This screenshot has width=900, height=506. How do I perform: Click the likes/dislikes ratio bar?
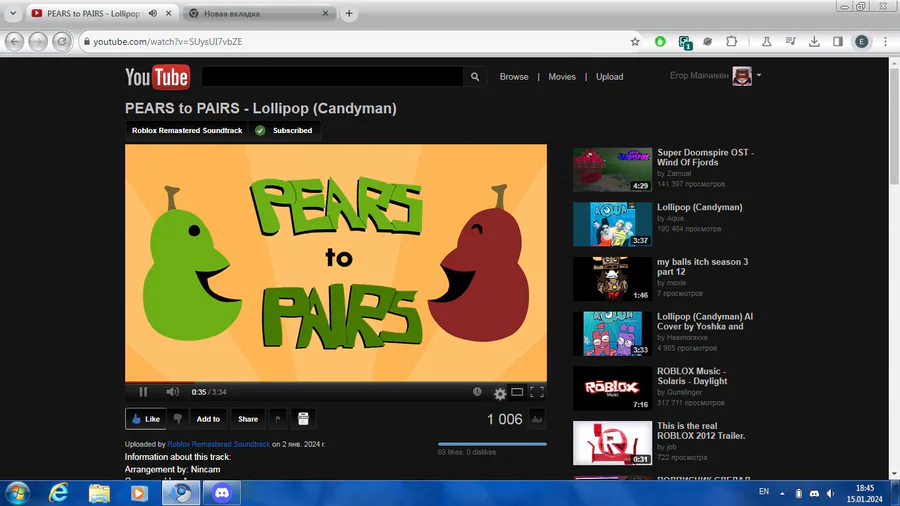(x=492, y=444)
